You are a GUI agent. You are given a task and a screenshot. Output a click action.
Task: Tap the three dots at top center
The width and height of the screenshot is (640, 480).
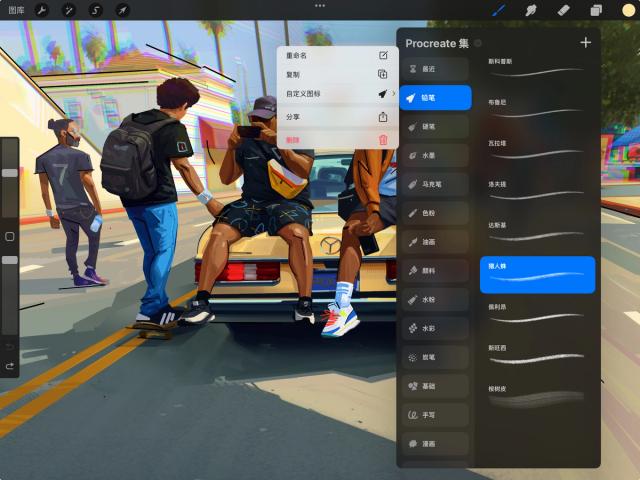(320, 6)
